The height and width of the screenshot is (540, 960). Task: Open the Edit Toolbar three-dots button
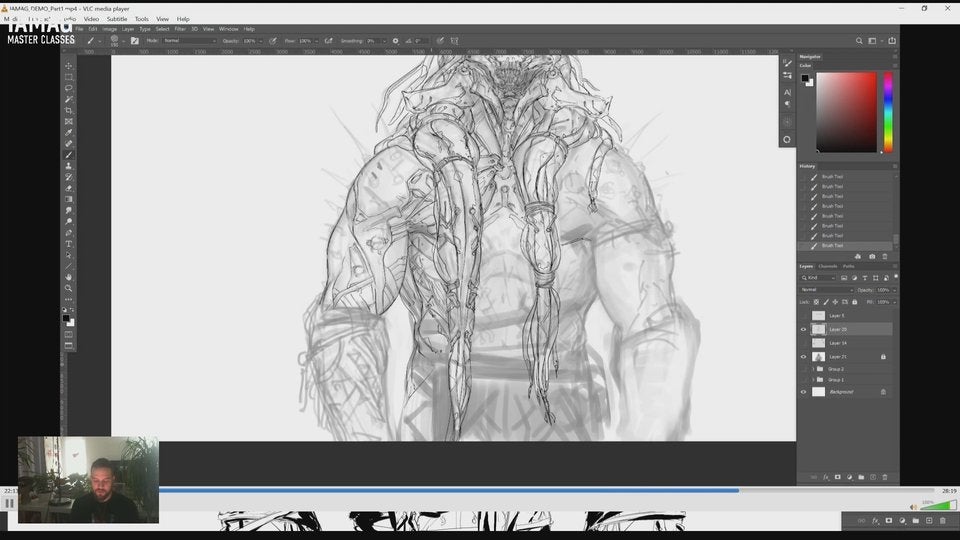pyautogui.click(x=69, y=299)
